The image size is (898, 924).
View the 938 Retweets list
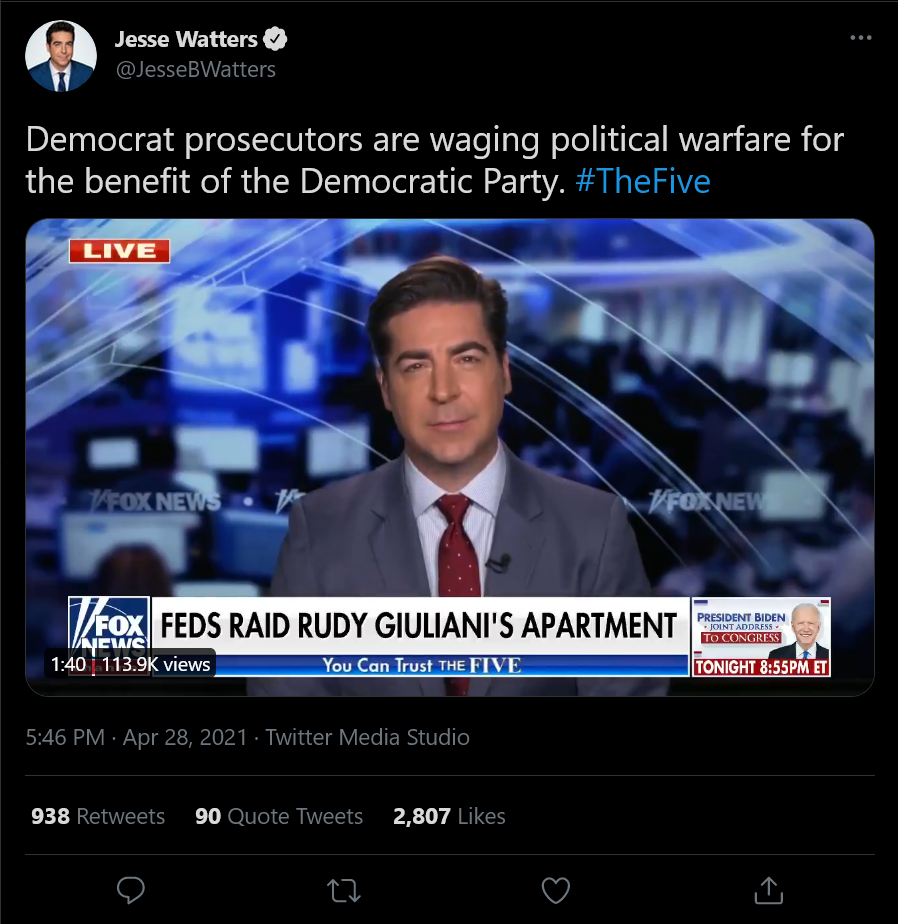tap(98, 816)
